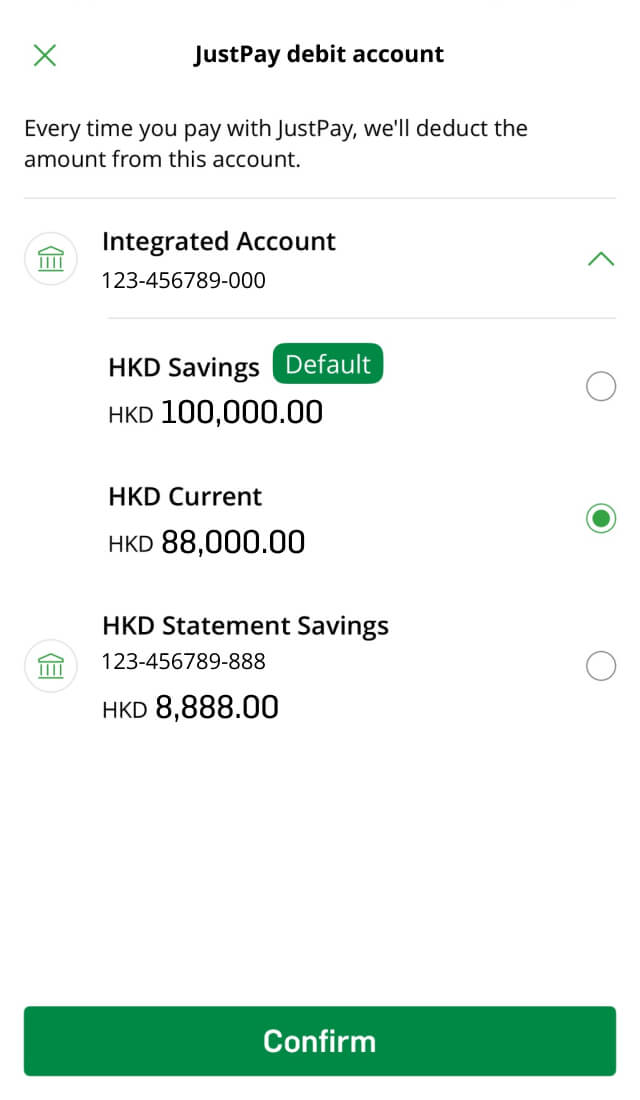640x1100 pixels.
Task: Click the JustPay deduction description text
Action: point(275,144)
